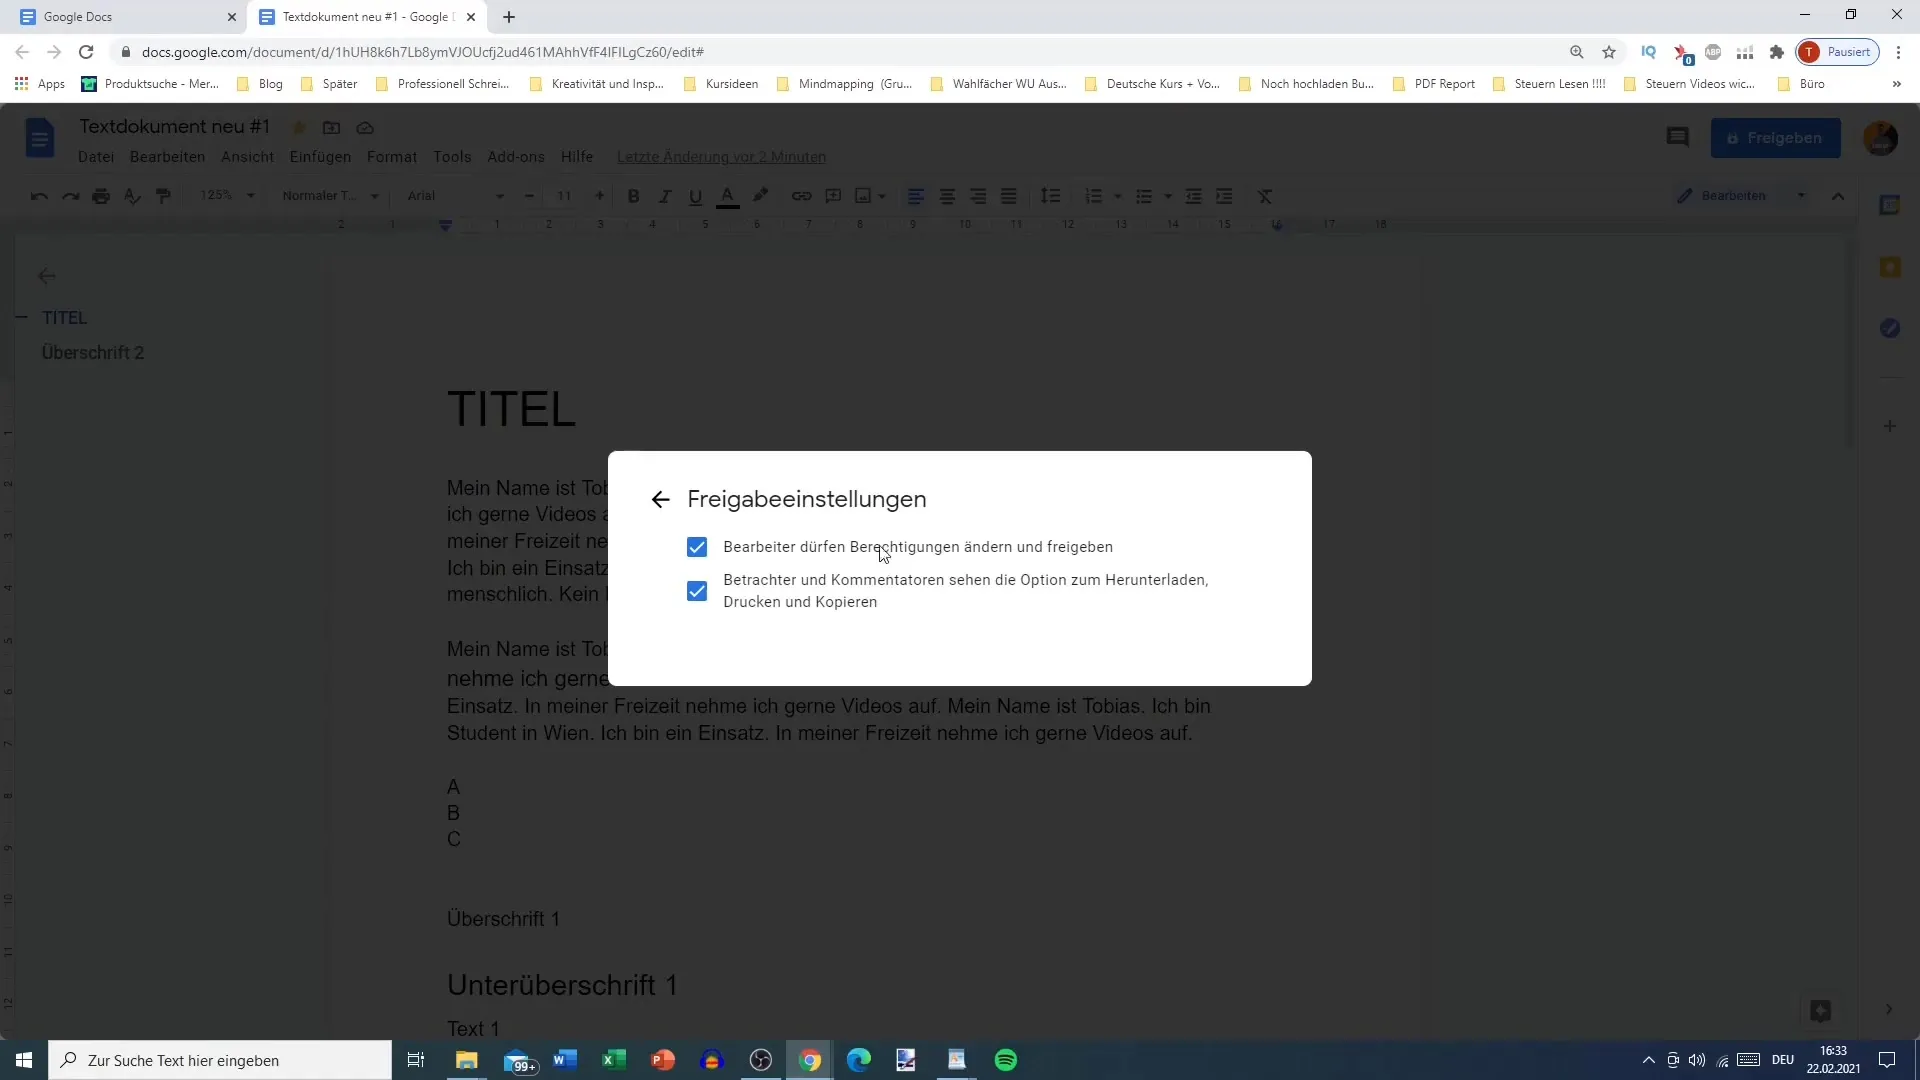
Task: Click the text highlight color icon
Action: [x=761, y=195]
